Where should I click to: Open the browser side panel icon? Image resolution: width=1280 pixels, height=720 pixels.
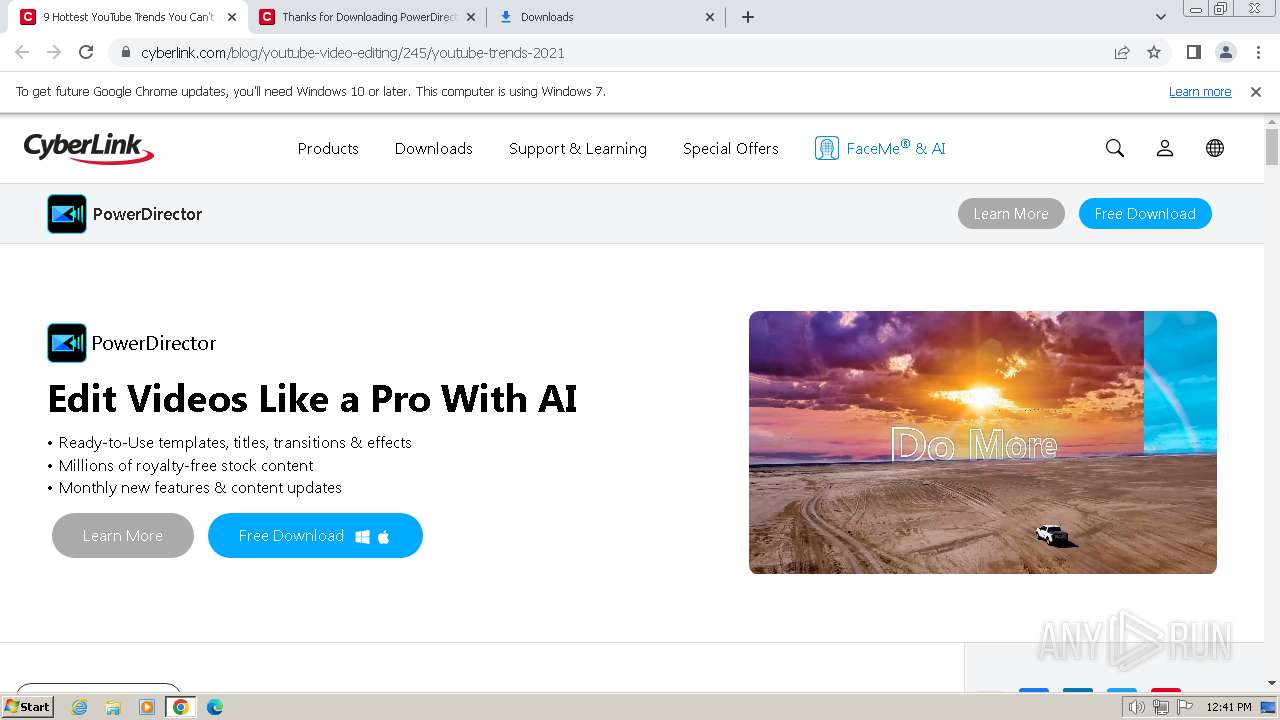point(1193,52)
